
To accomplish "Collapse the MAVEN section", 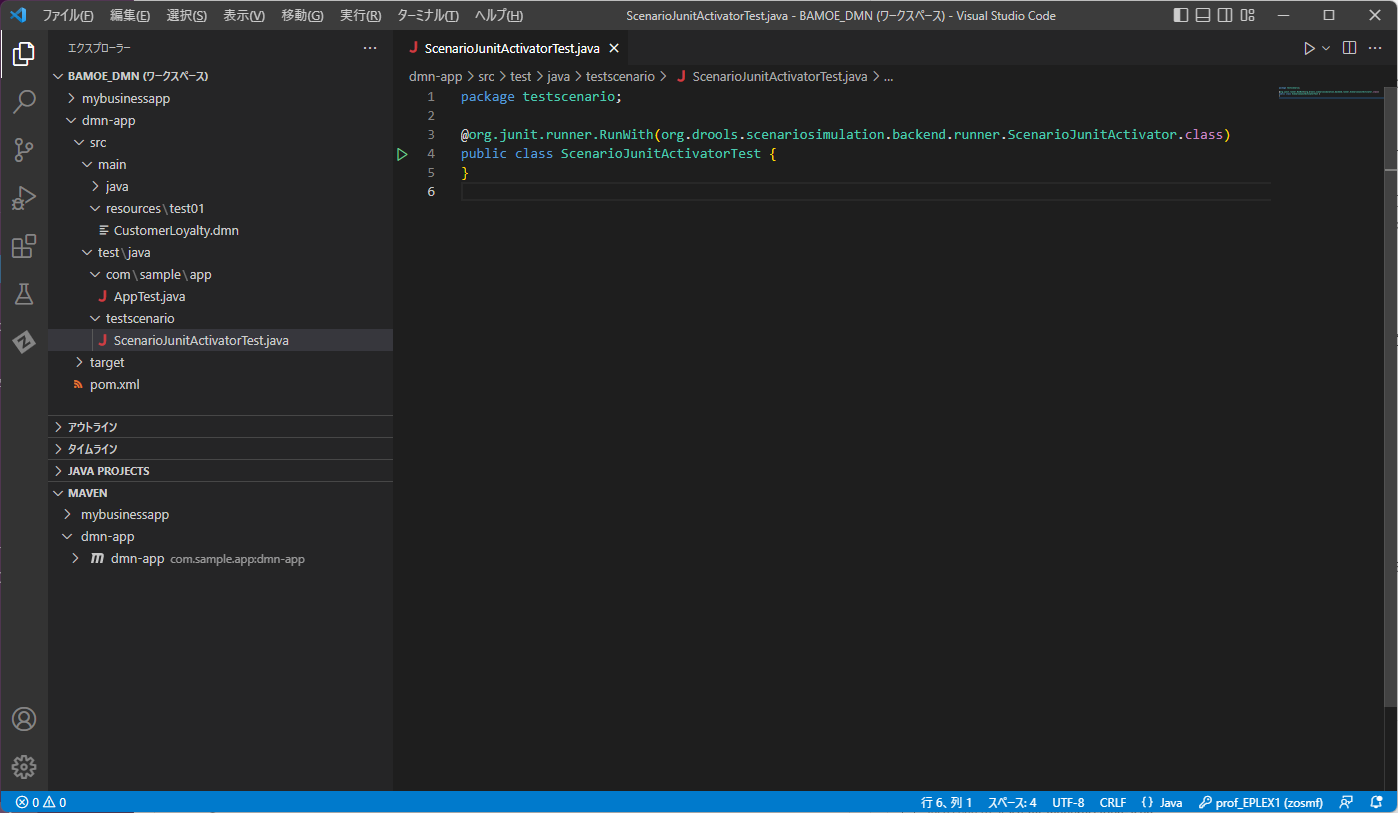I will pyautogui.click(x=220, y=493).
